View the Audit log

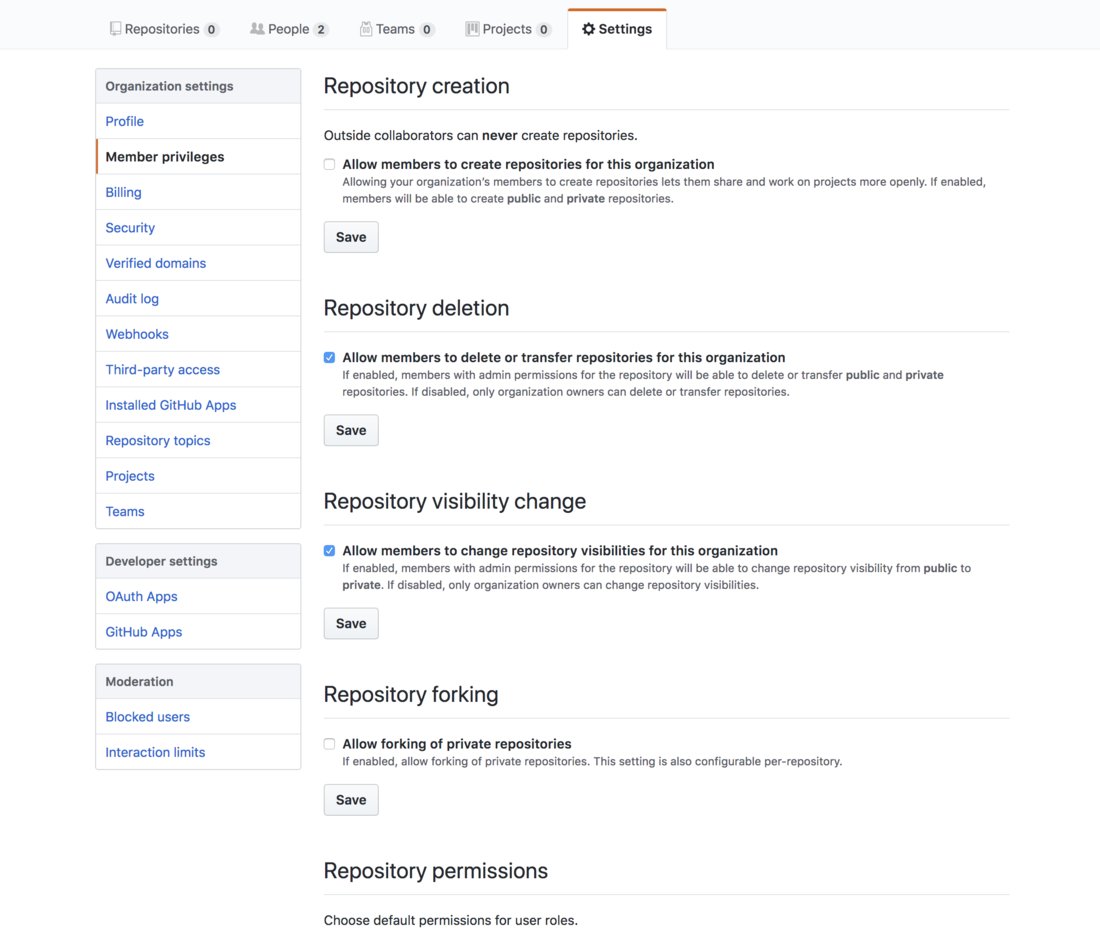click(198, 298)
